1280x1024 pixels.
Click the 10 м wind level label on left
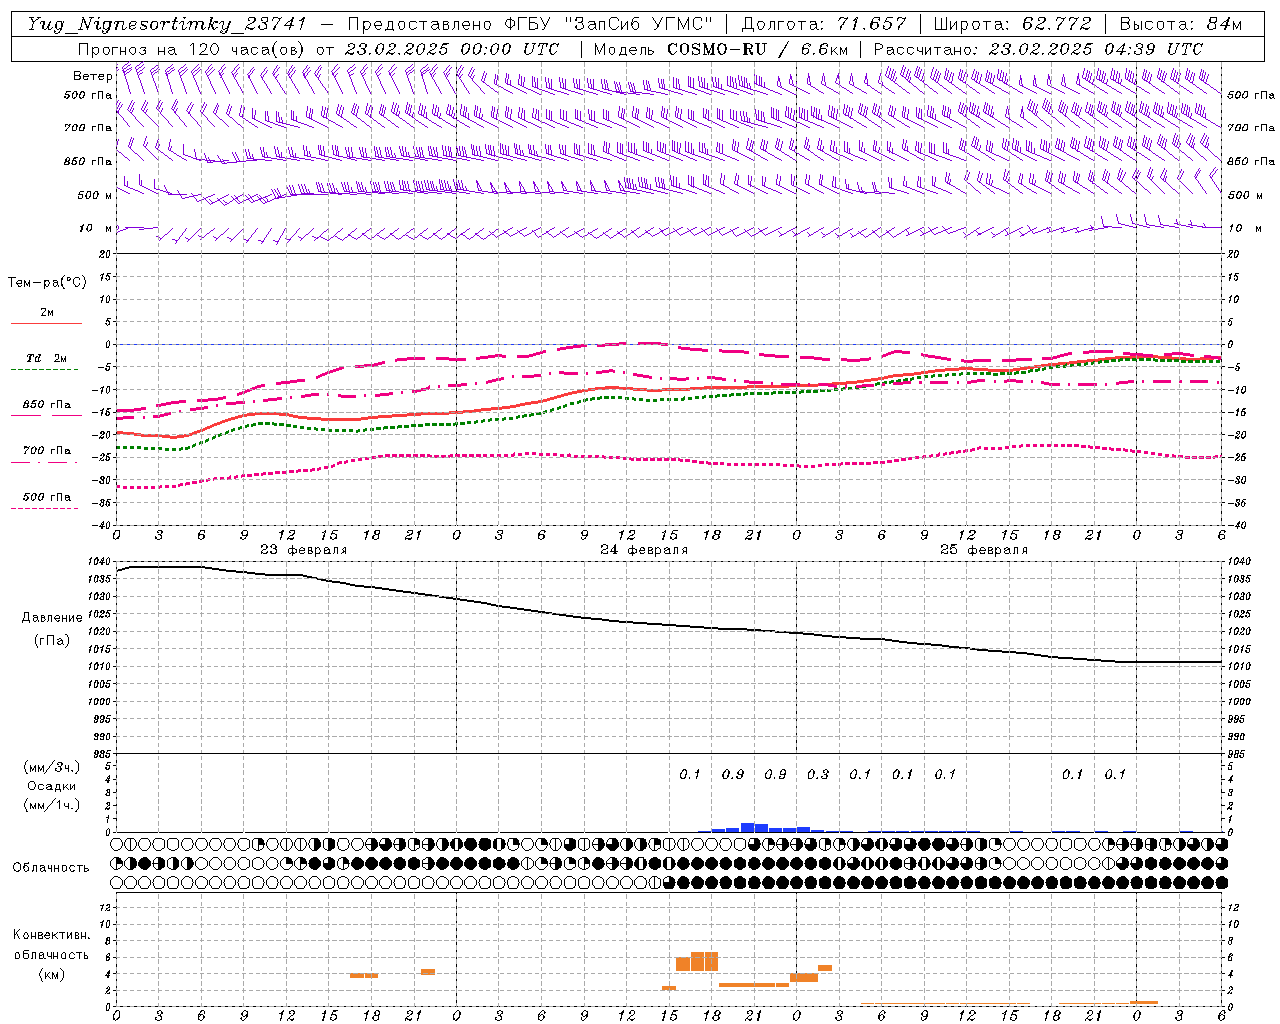[95, 228]
